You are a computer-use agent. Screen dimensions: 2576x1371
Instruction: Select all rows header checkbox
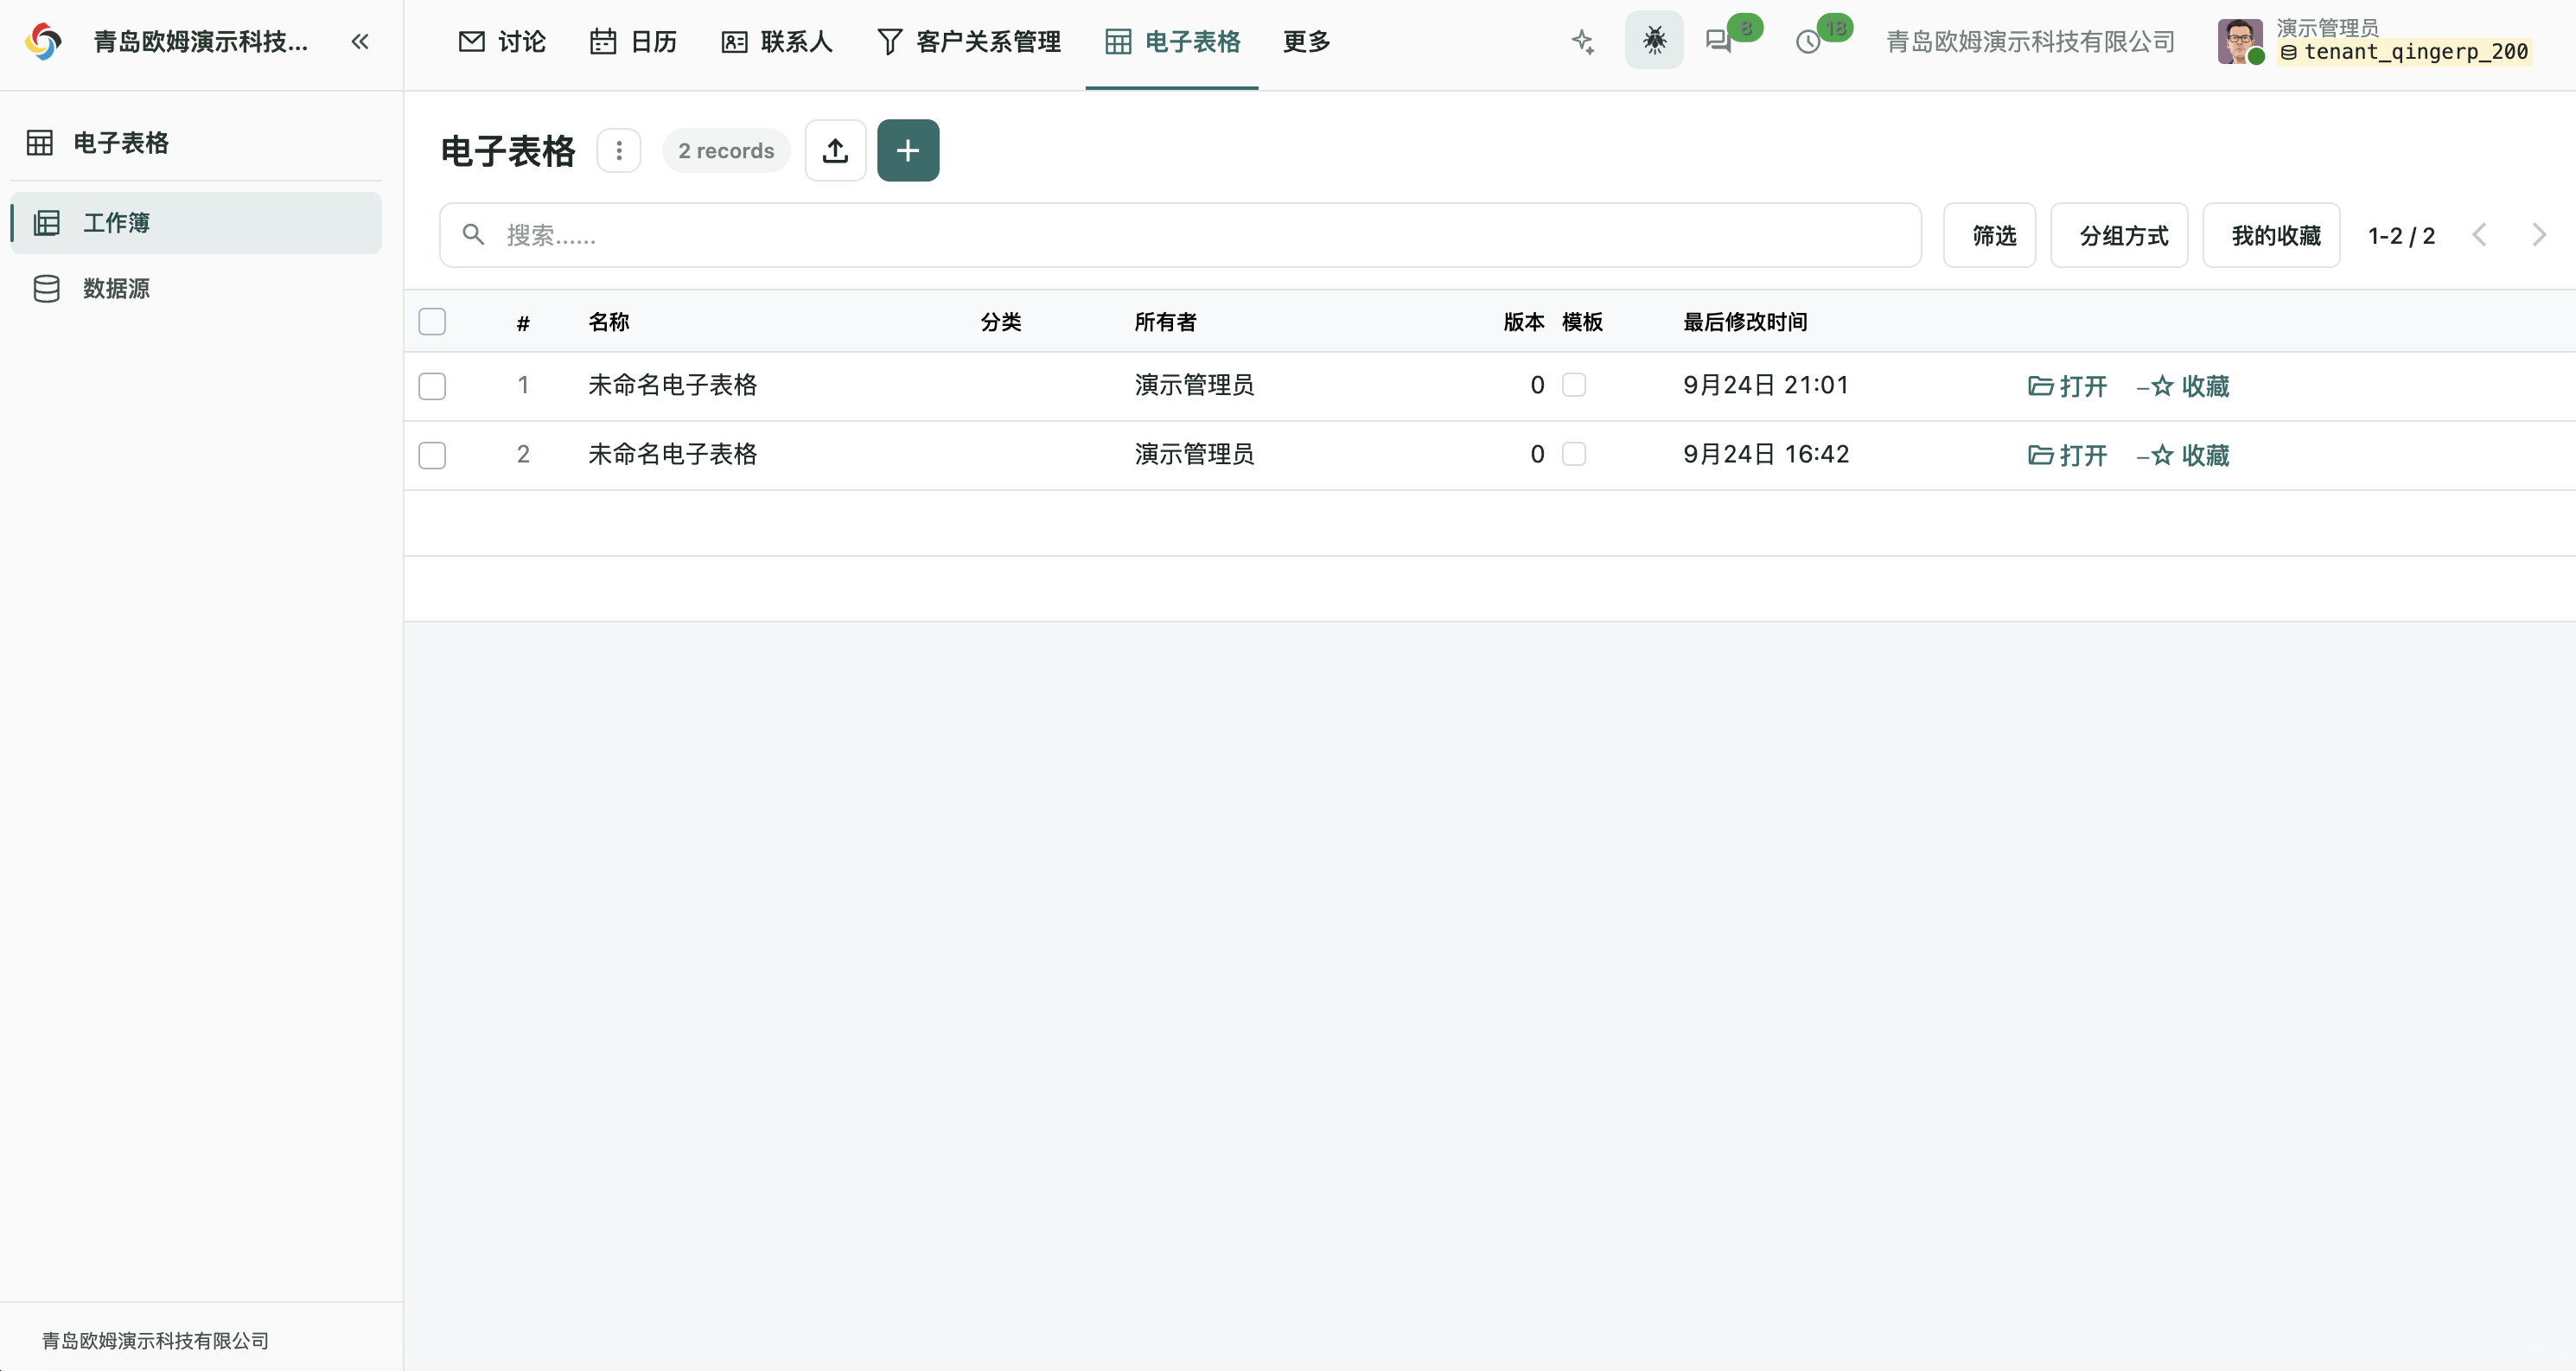(x=432, y=321)
